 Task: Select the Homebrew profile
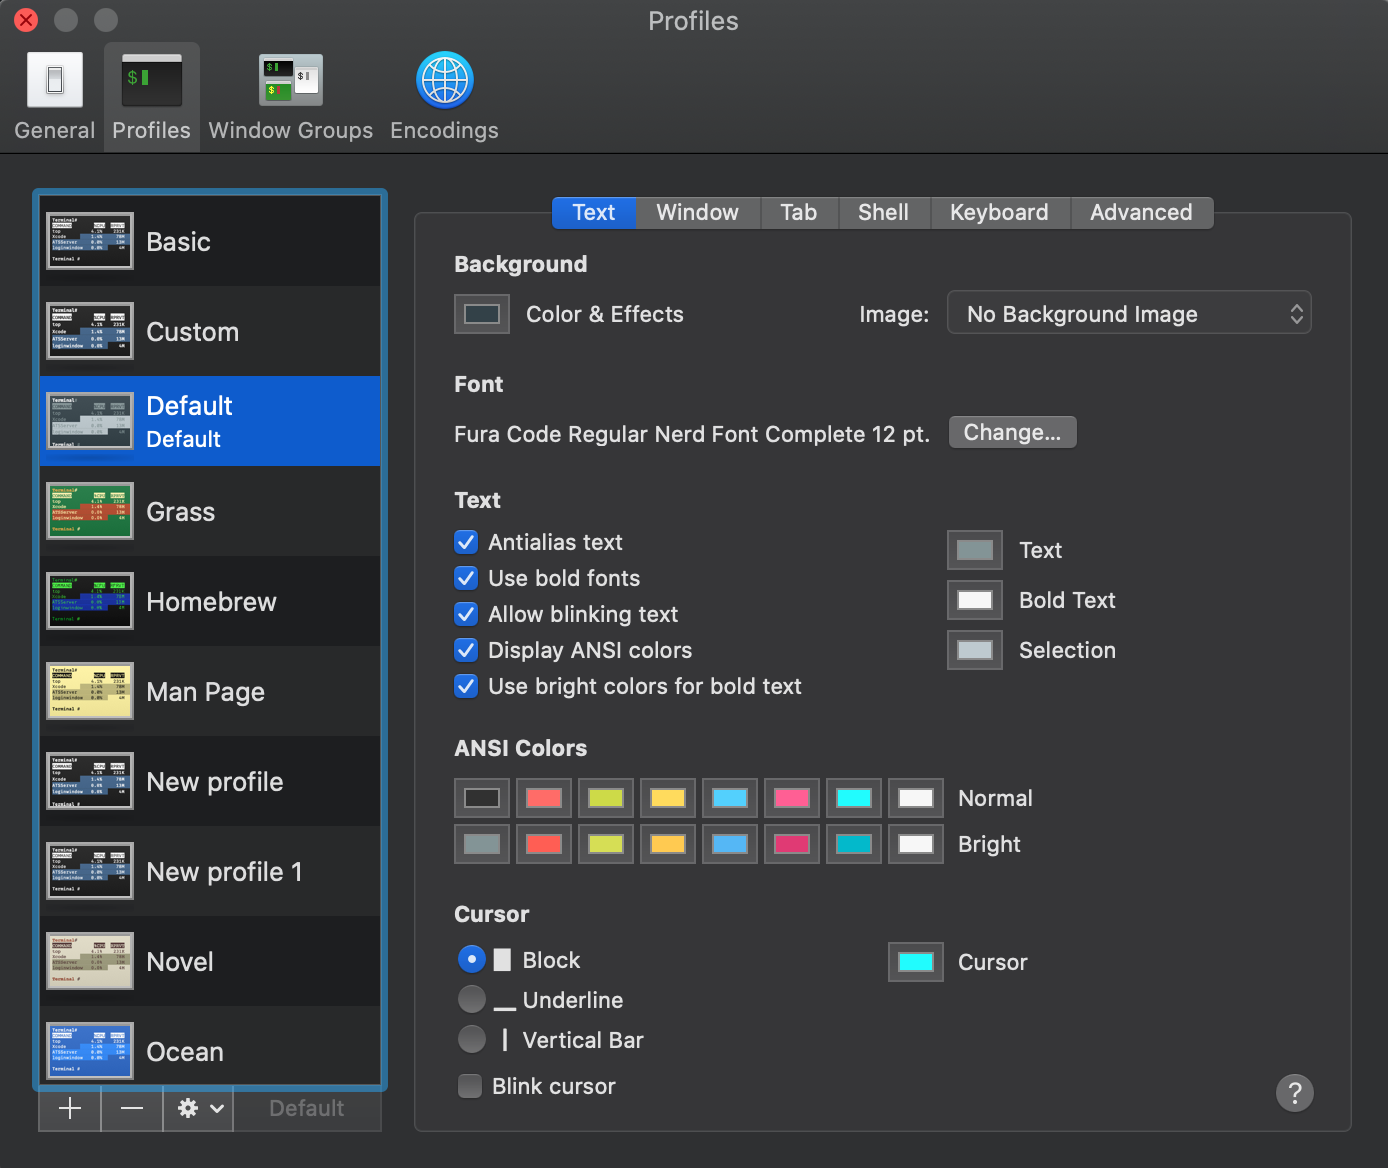(x=211, y=601)
